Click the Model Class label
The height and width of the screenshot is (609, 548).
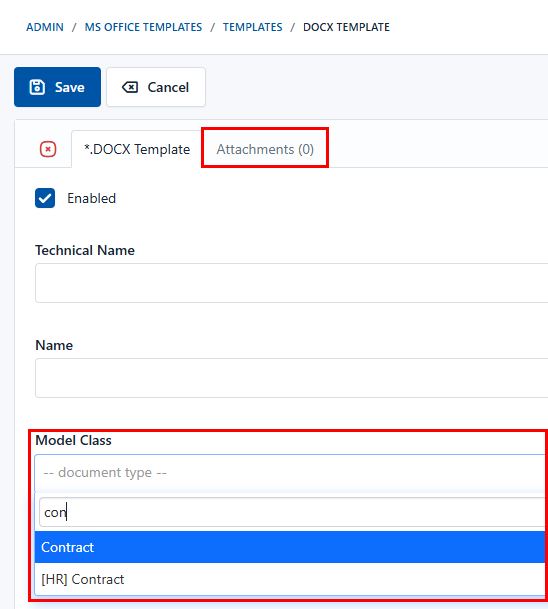tap(73, 440)
